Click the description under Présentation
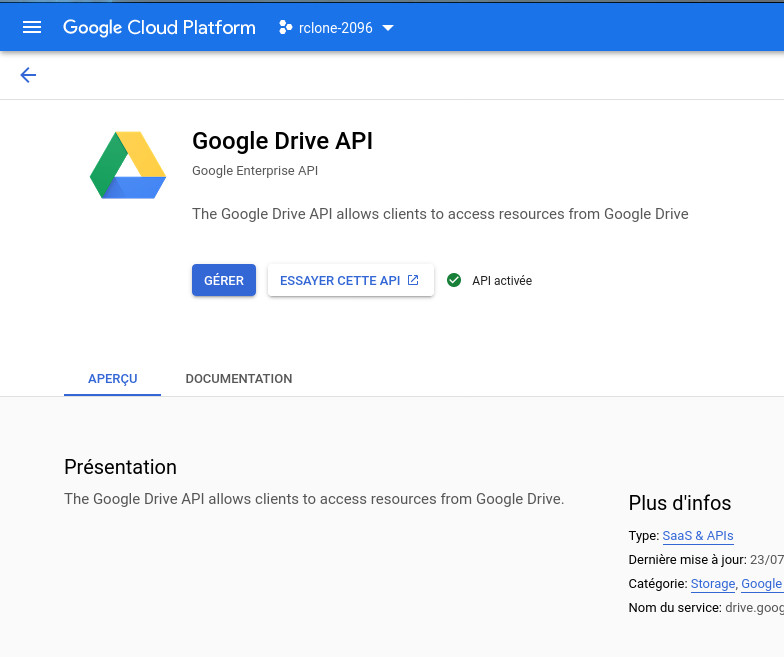Screen dimensions: 784x657 coord(314,499)
